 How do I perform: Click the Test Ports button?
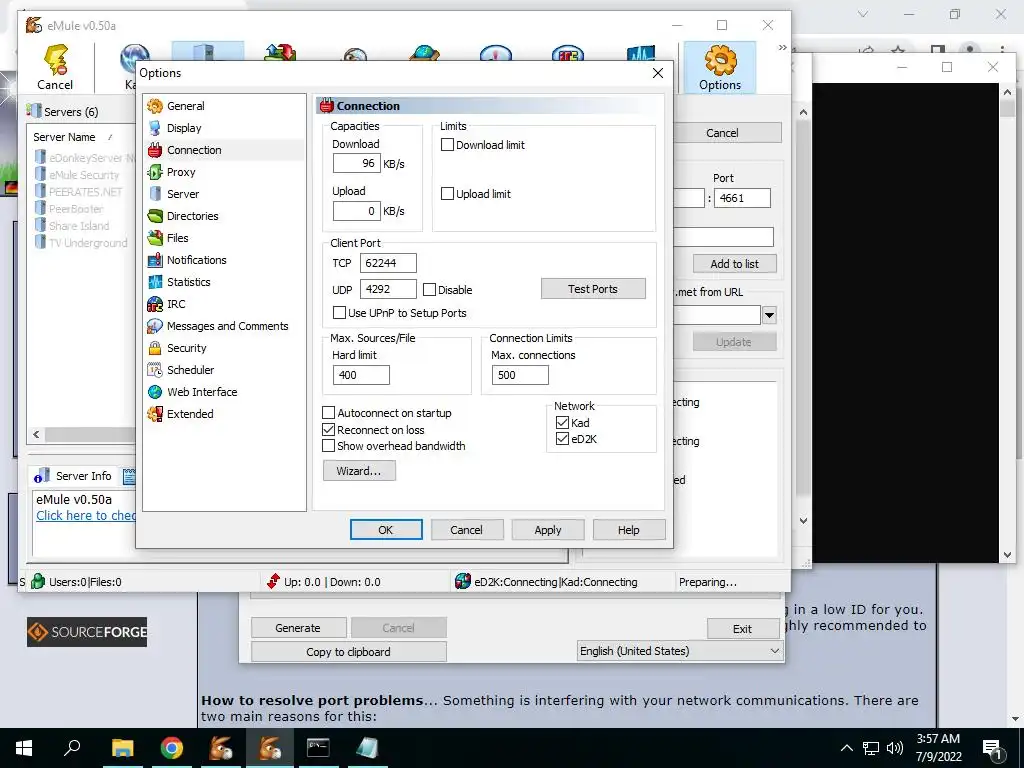pos(593,289)
